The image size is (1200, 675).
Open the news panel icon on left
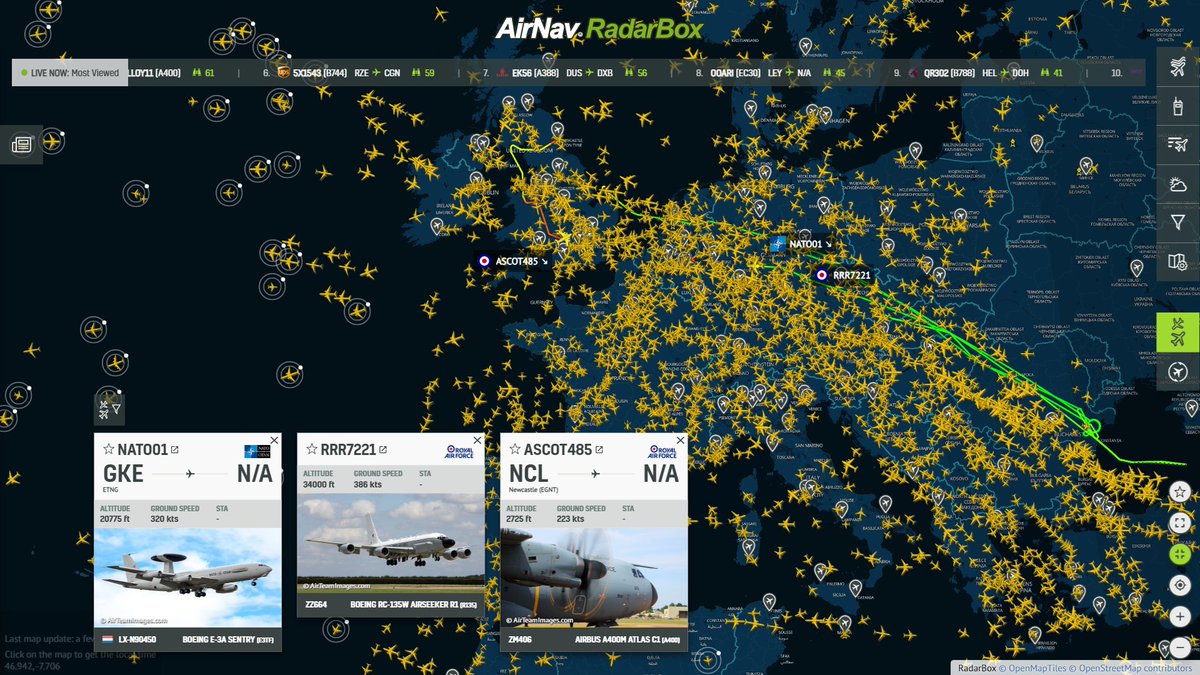21,145
